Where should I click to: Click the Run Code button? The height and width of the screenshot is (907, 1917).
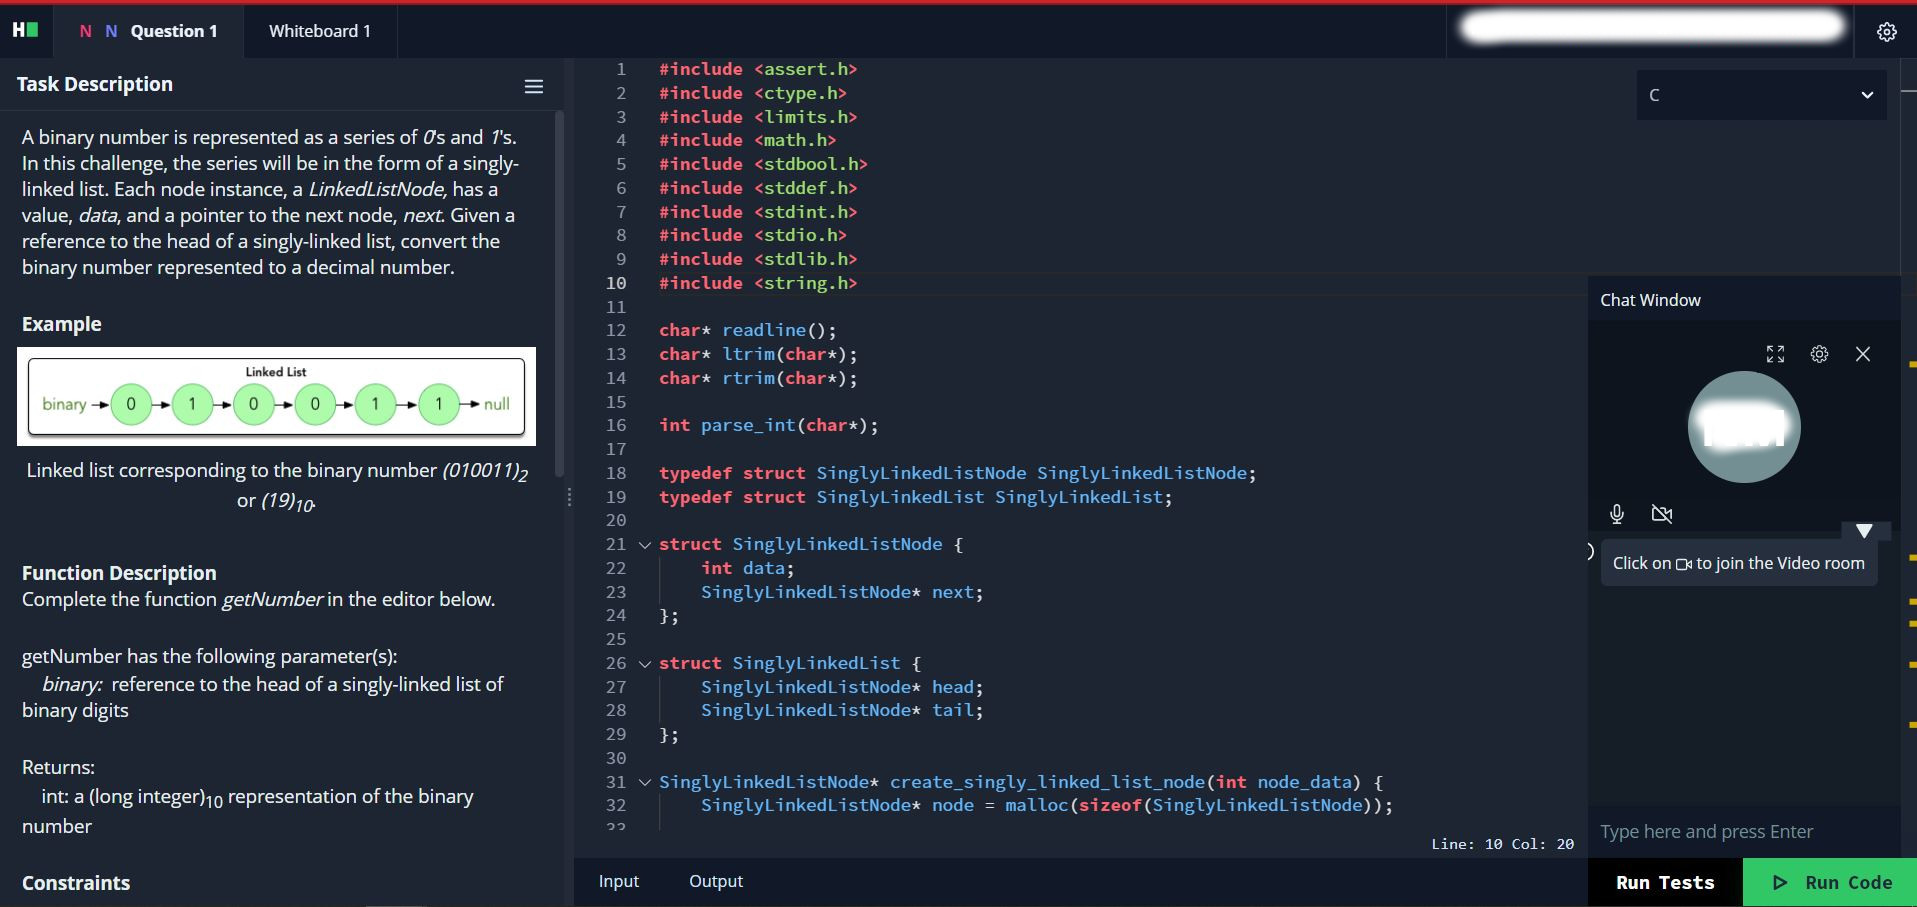click(1830, 882)
